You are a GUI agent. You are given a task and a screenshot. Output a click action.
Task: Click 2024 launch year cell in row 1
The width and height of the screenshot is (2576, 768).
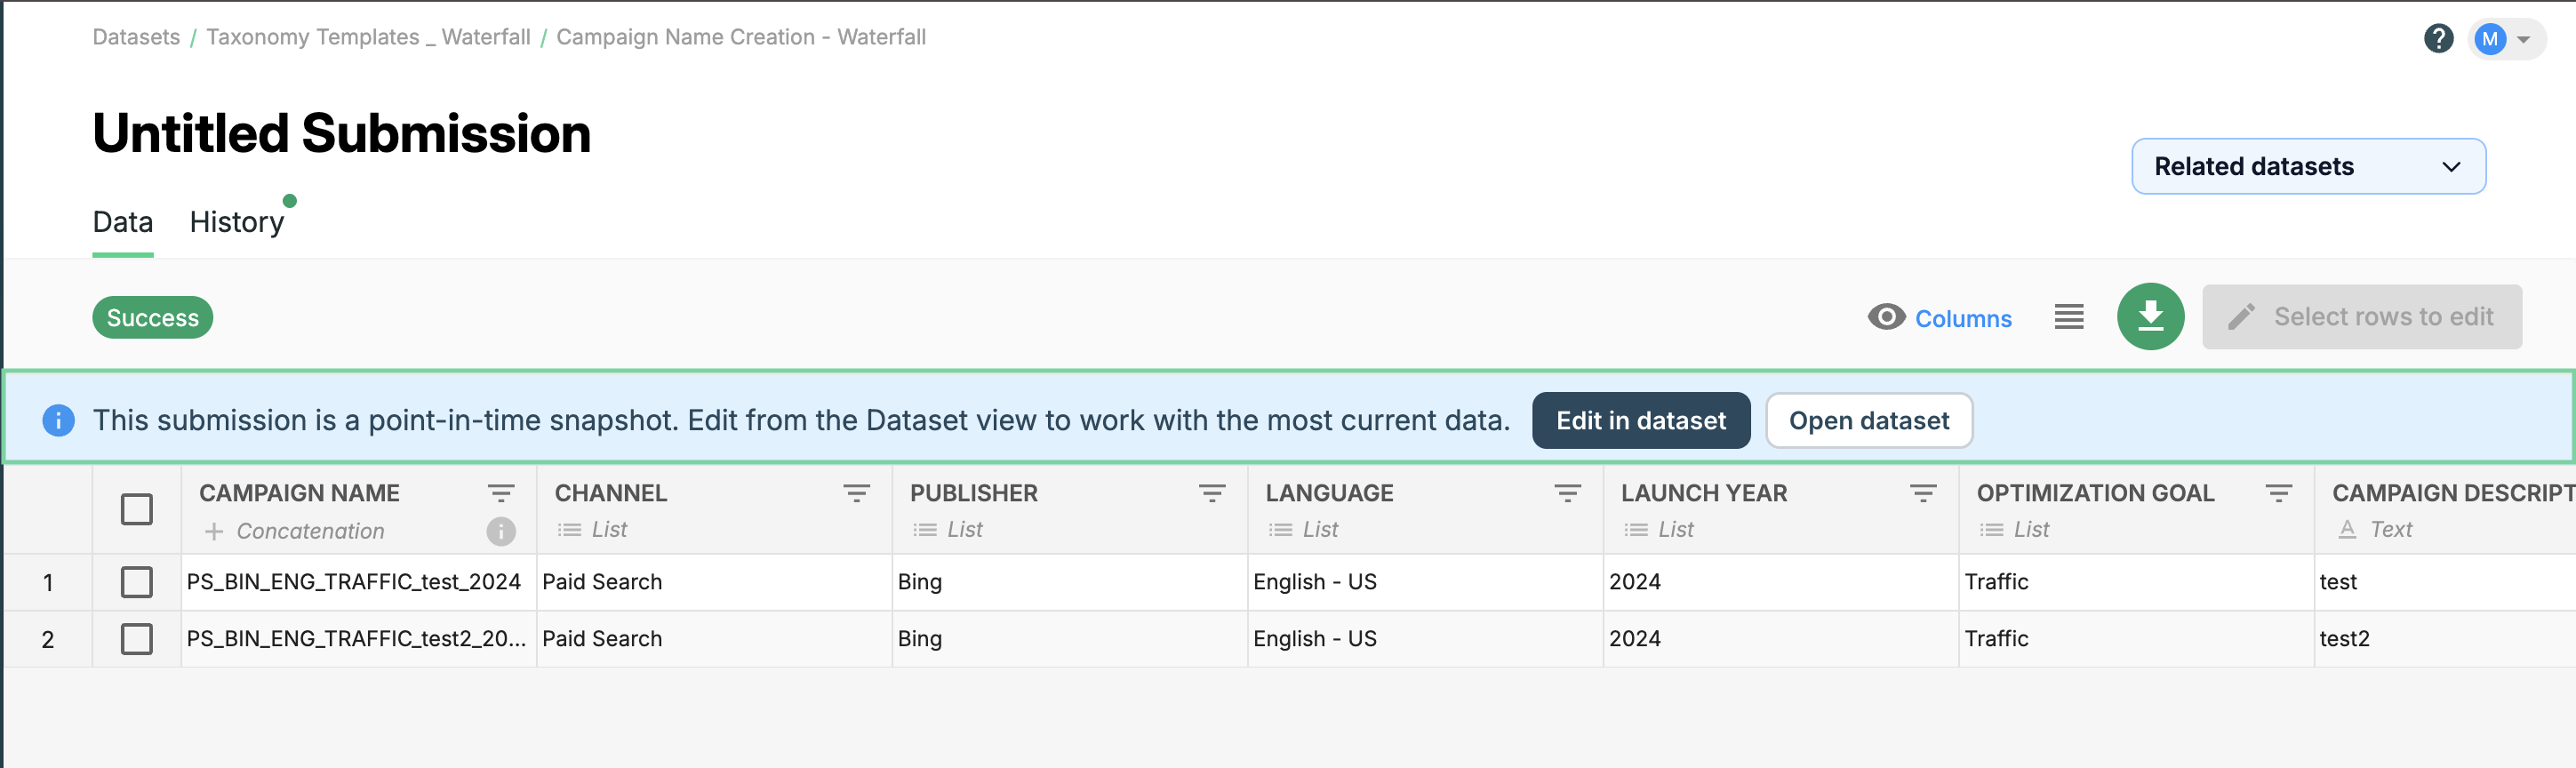tap(1781, 582)
